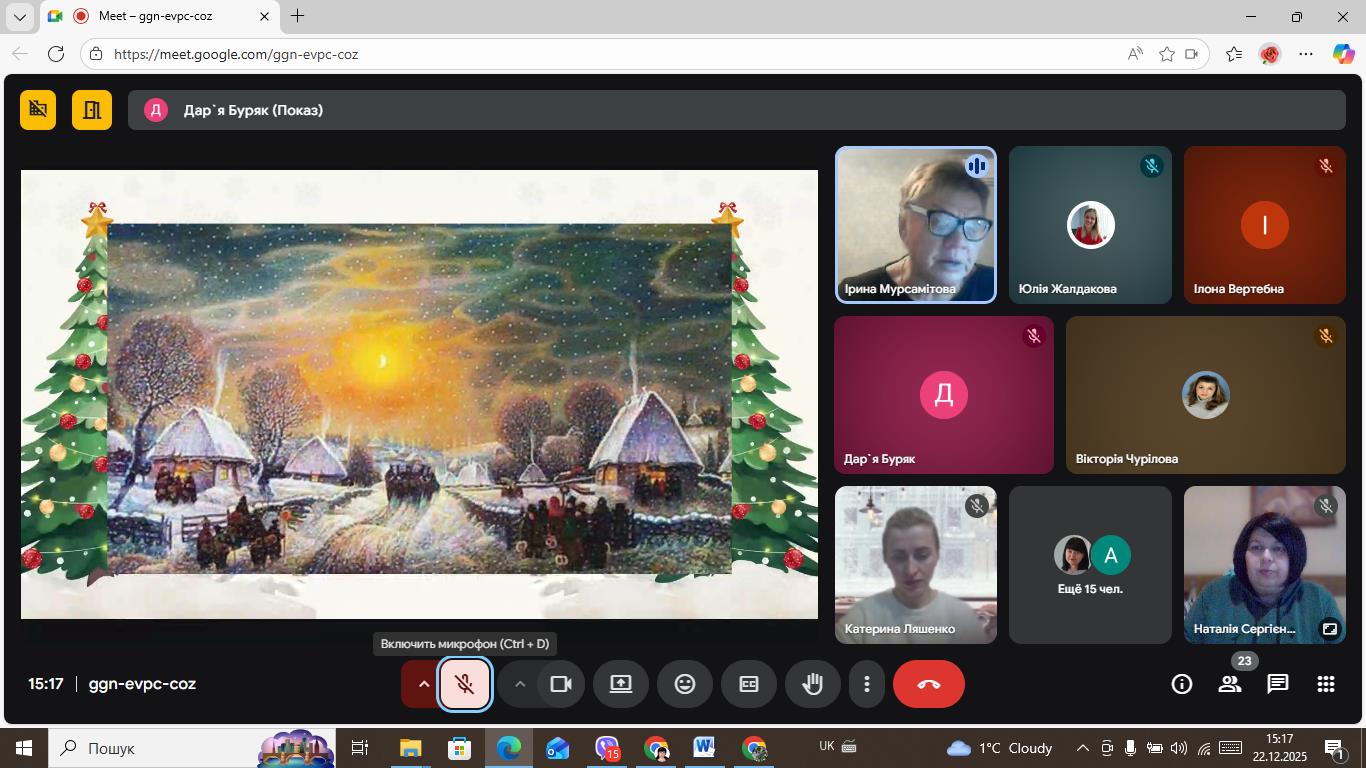Screen dimensions: 1366x768
Task: Click the red leave call button
Action: (928, 684)
